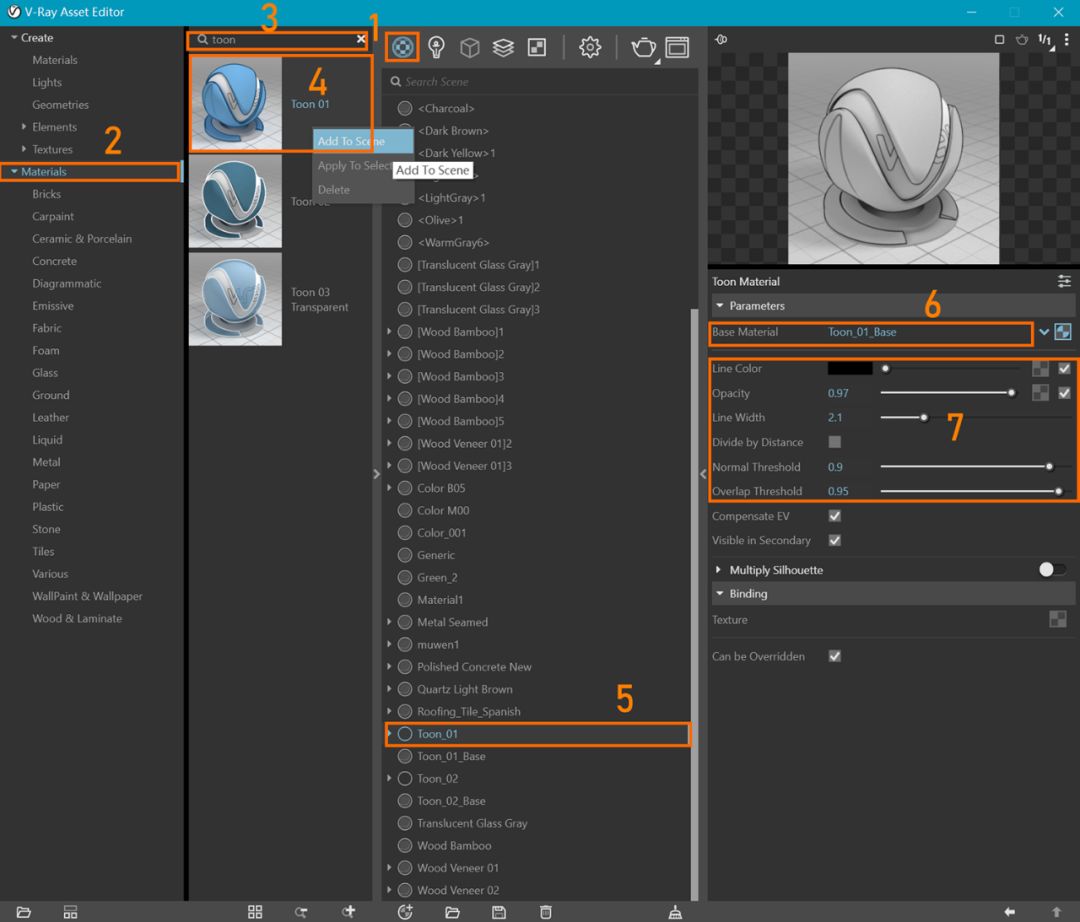The height and width of the screenshot is (922, 1080).
Task: Open the Settings gear icon
Action: pyautogui.click(x=590, y=47)
